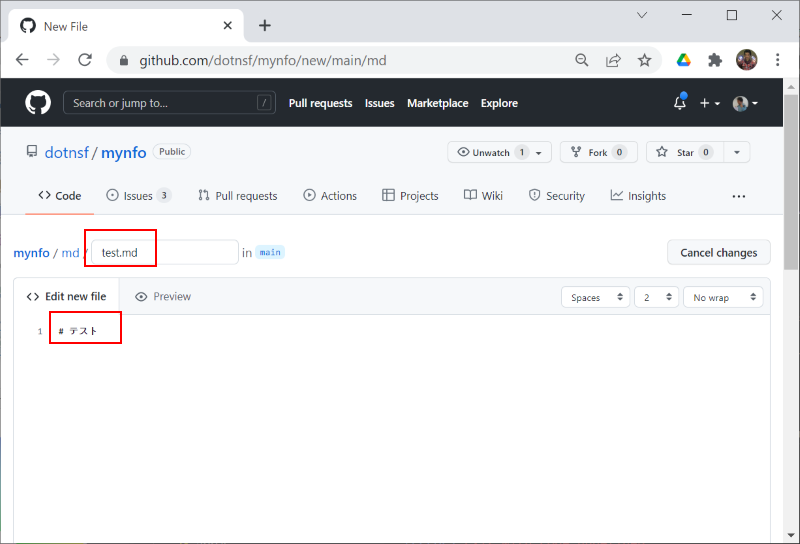
Task: Click the scrollbar down arrow
Action: 791,535
